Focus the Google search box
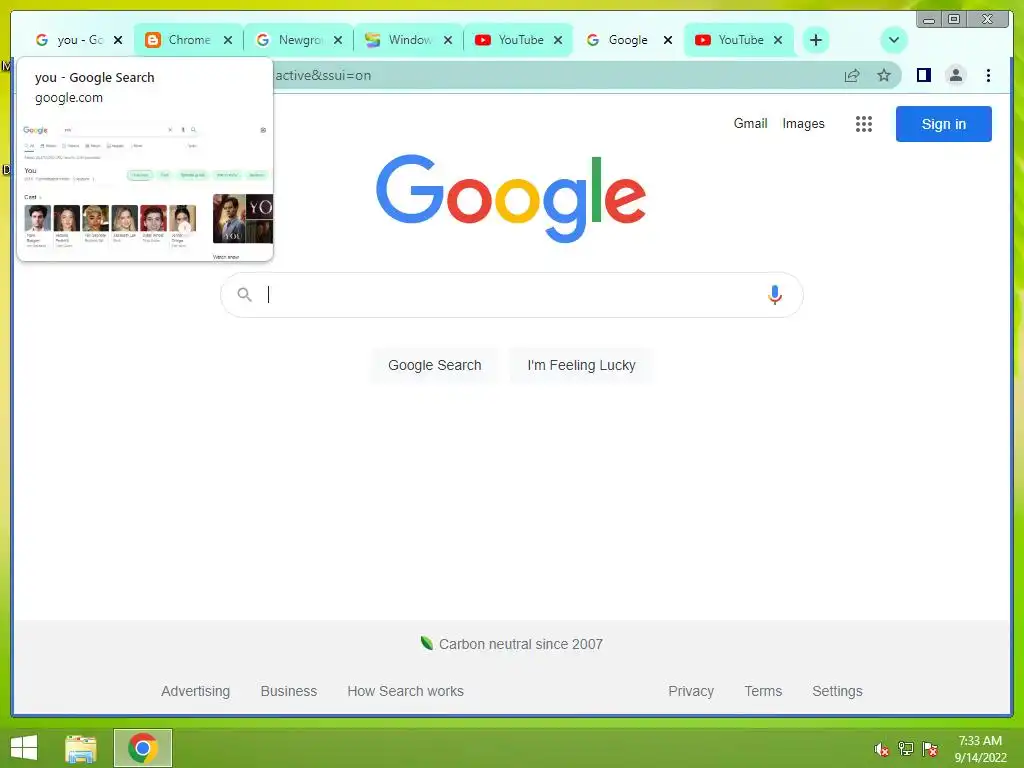 pyautogui.click(x=512, y=295)
